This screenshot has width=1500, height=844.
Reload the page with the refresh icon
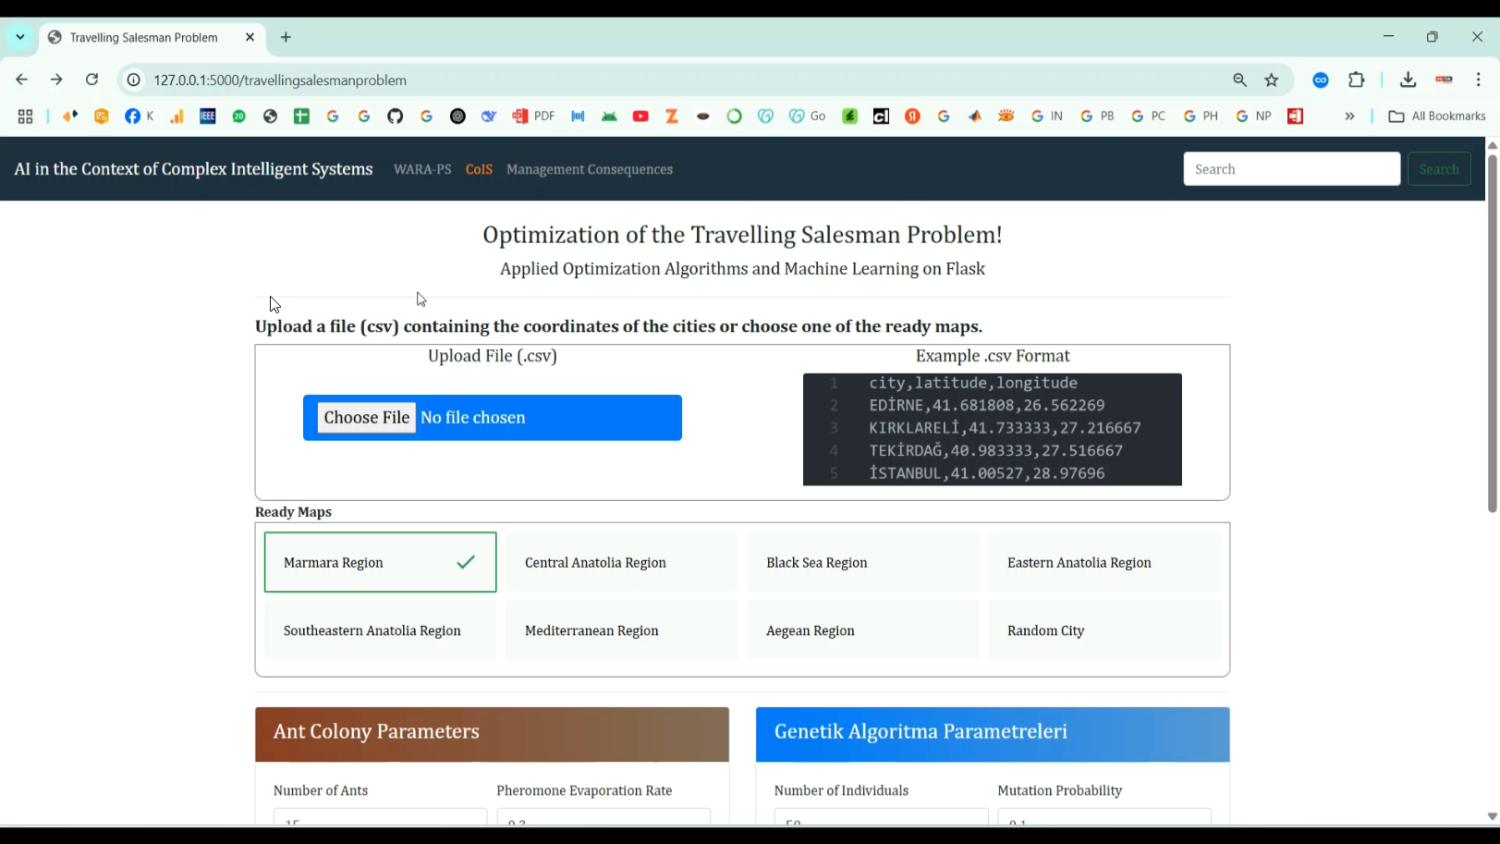coord(91,80)
